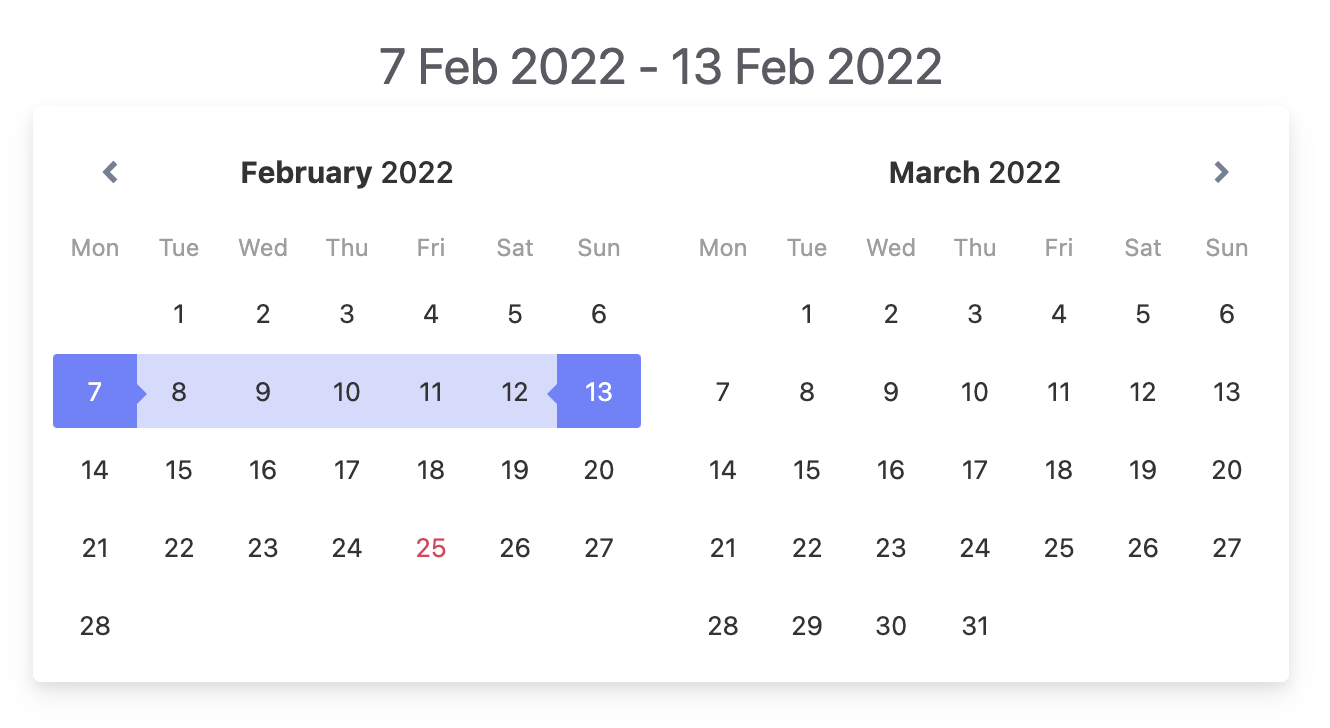Screen dimensions: 1330x728
Task: Select 13 March on Sunday column
Action: 1227,391
